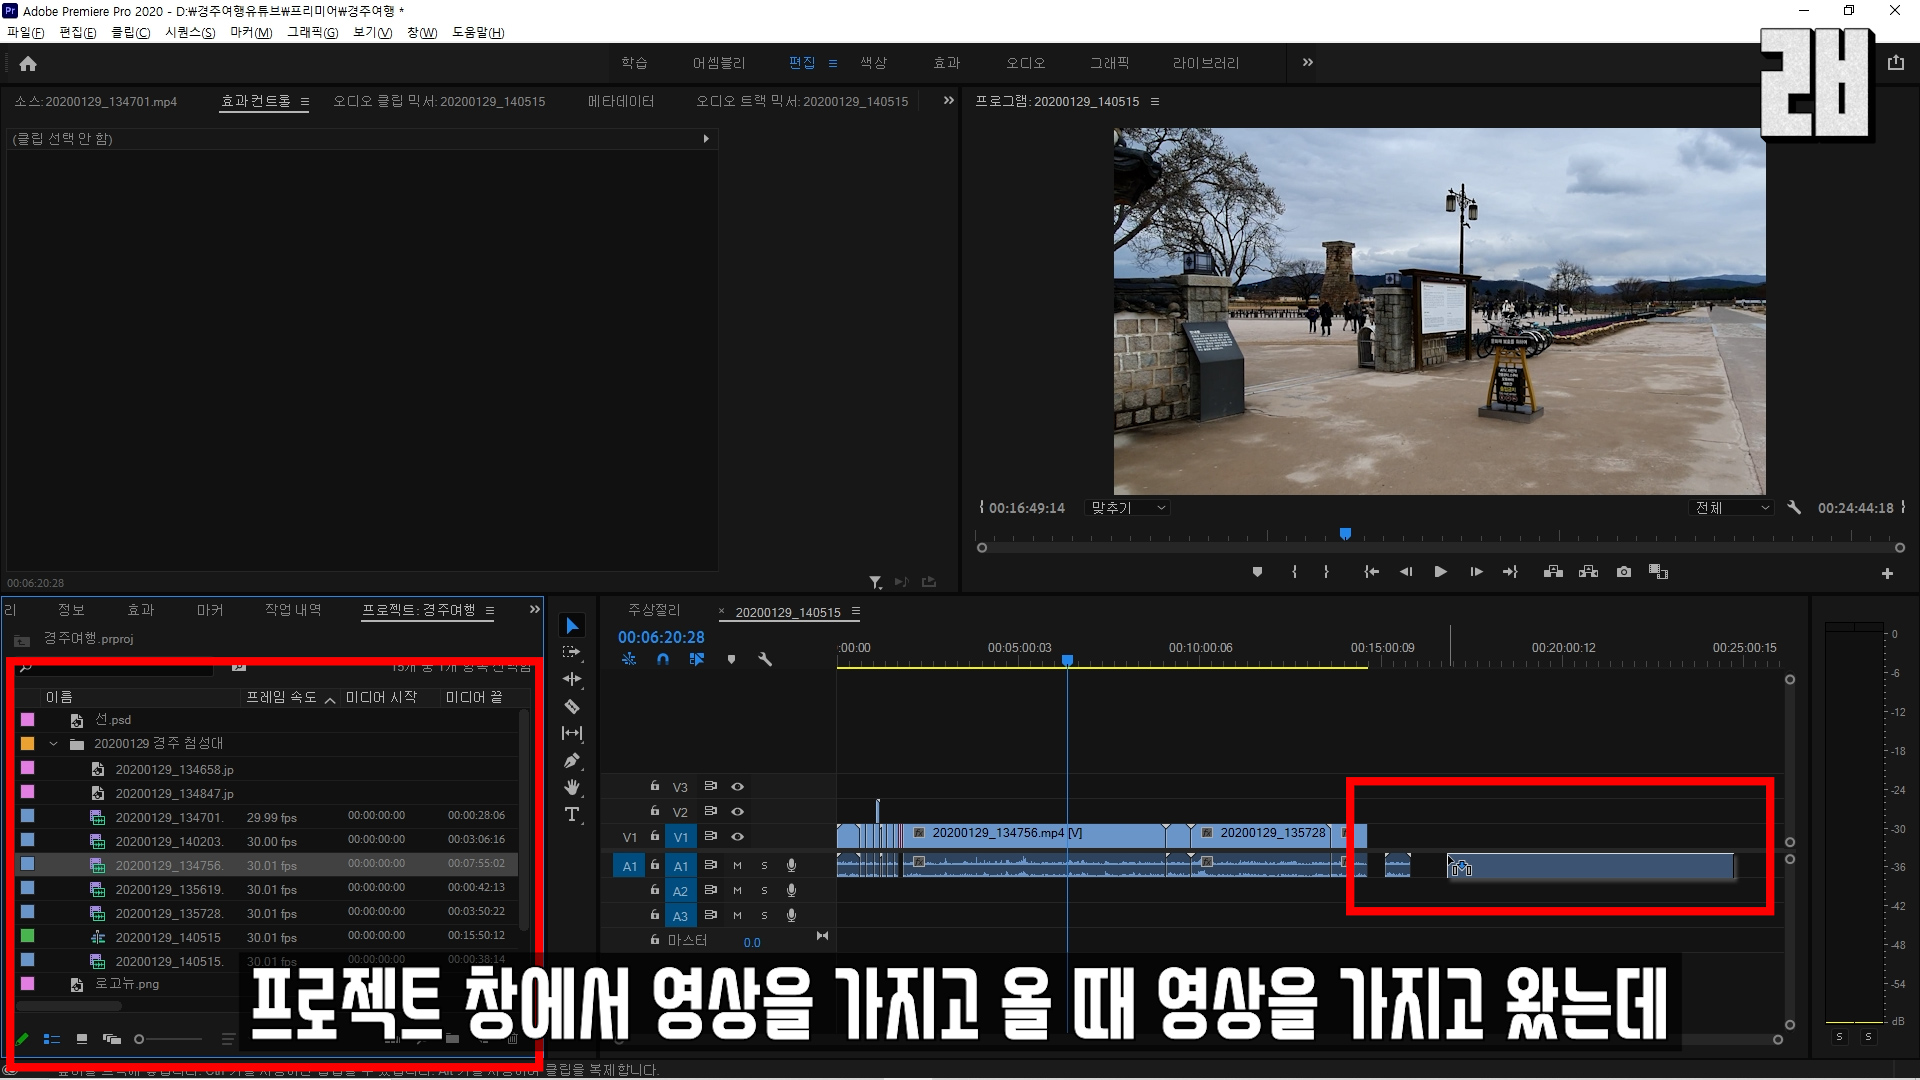
Task: Click the 프레임 속도 column header
Action: (281, 697)
